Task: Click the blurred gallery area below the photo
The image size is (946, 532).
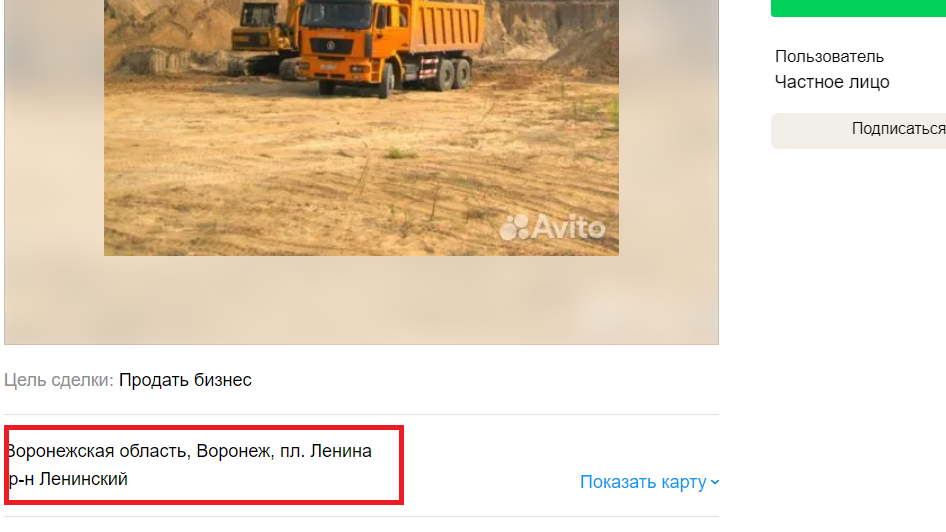Action: point(361,300)
